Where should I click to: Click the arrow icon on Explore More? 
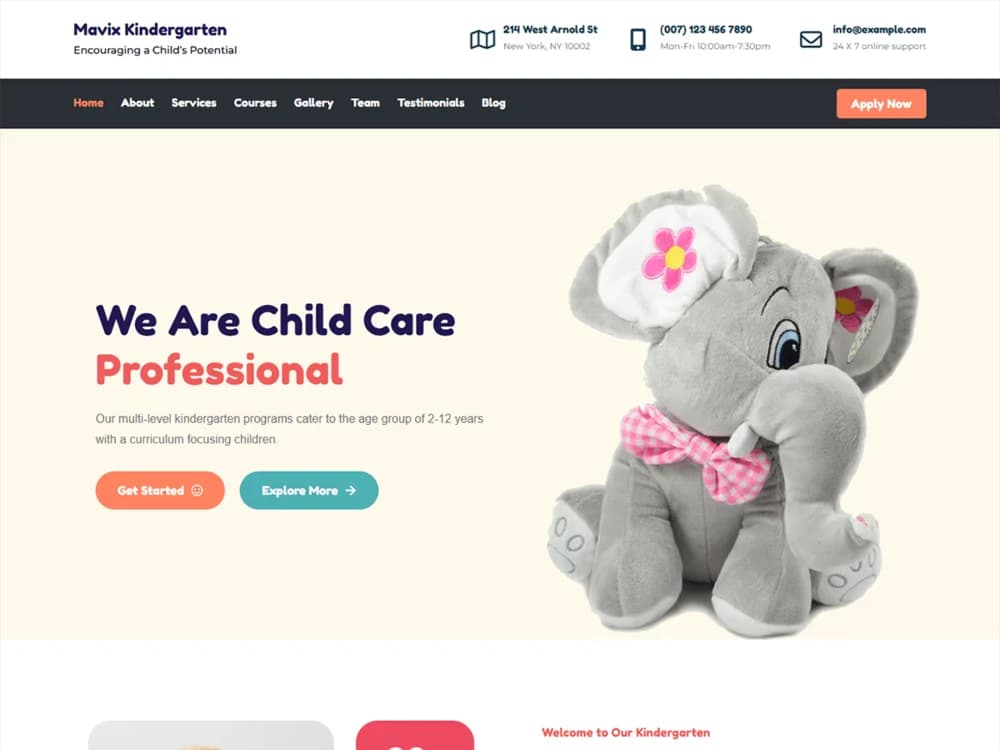pyautogui.click(x=351, y=490)
